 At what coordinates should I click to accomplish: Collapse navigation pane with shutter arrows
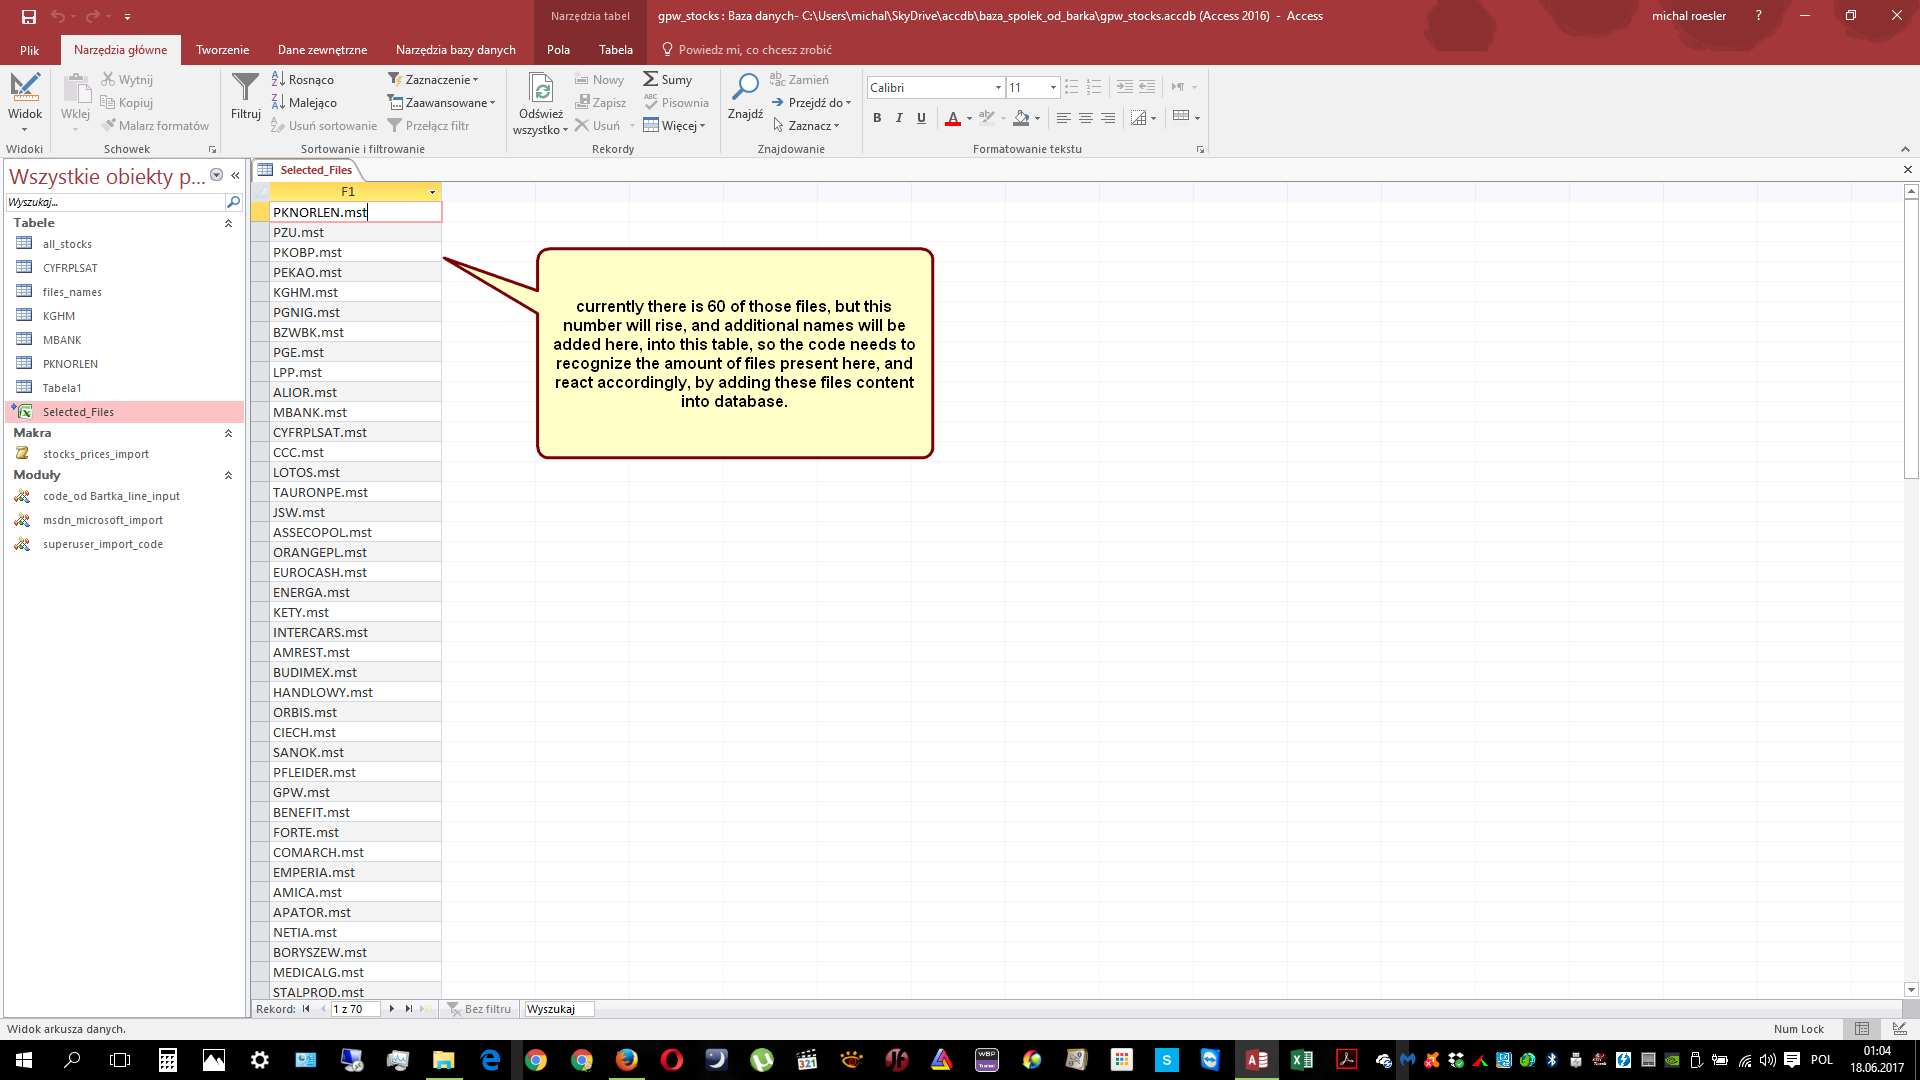click(x=235, y=175)
